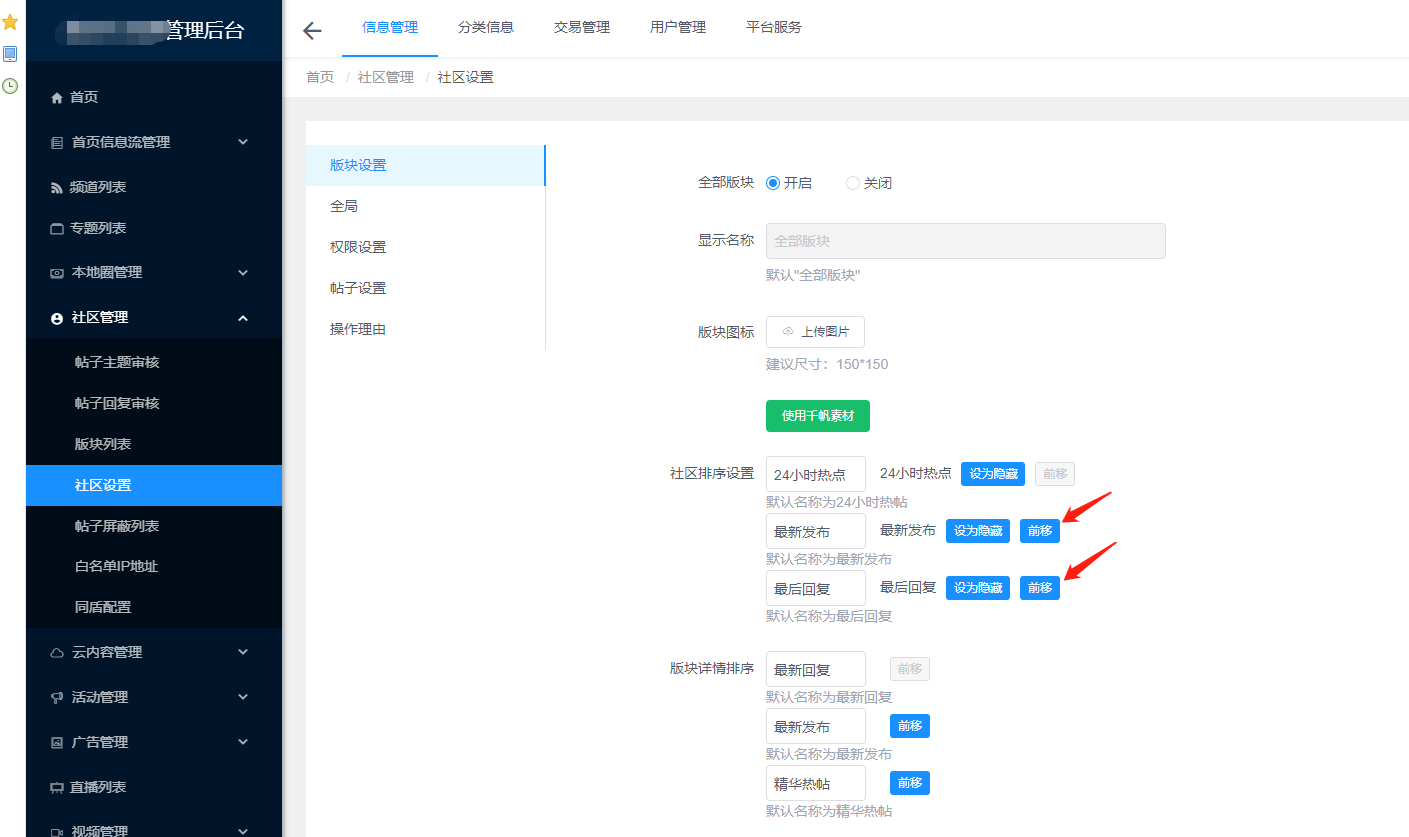Open the 交易管理 top tab
The height and width of the screenshot is (837, 1409).
tap(582, 28)
